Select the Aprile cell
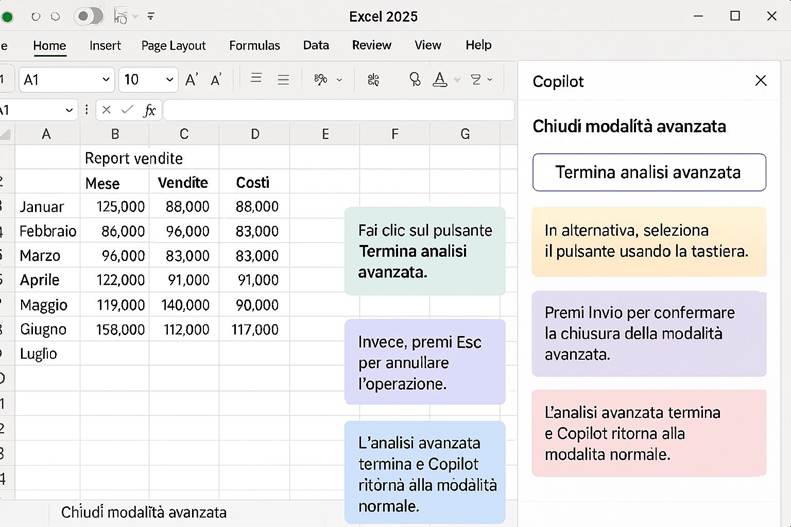Viewport: 791px width, 527px height. click(47, 280)
